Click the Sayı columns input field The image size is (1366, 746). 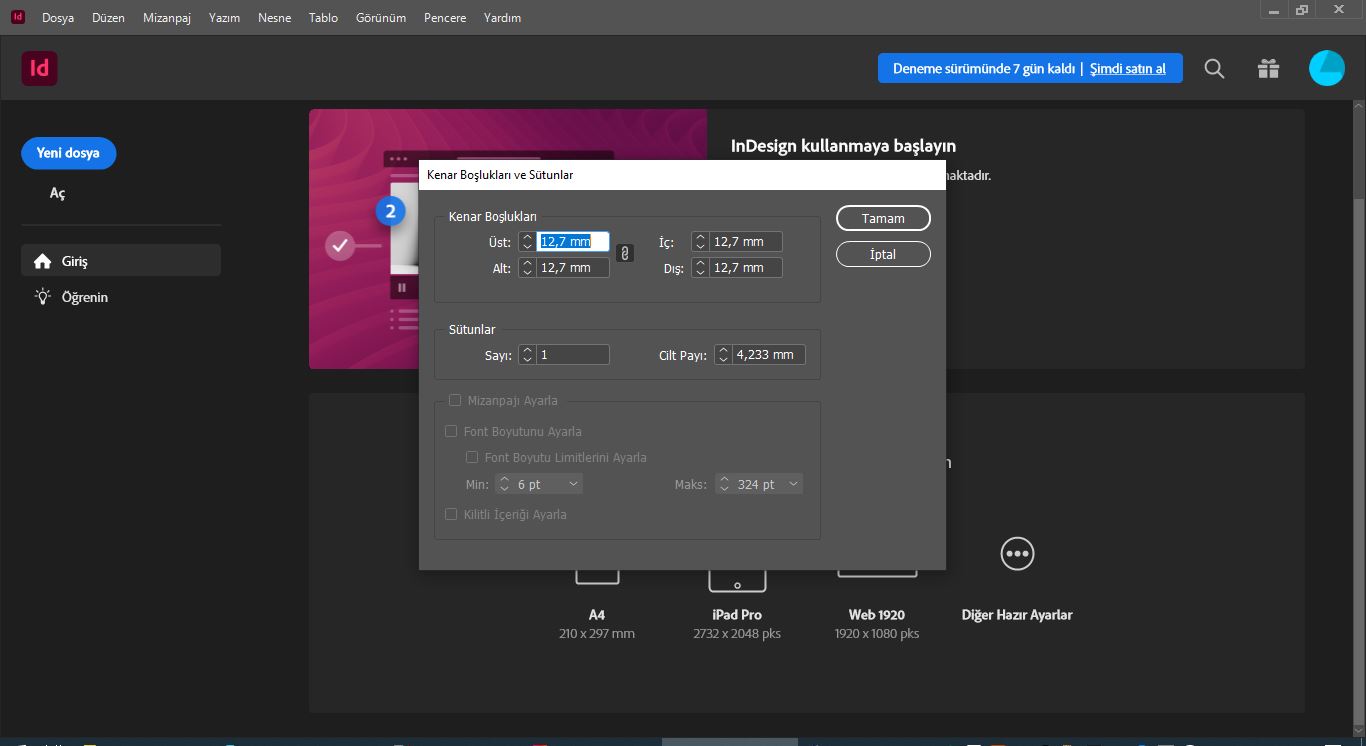coord(573,355)
